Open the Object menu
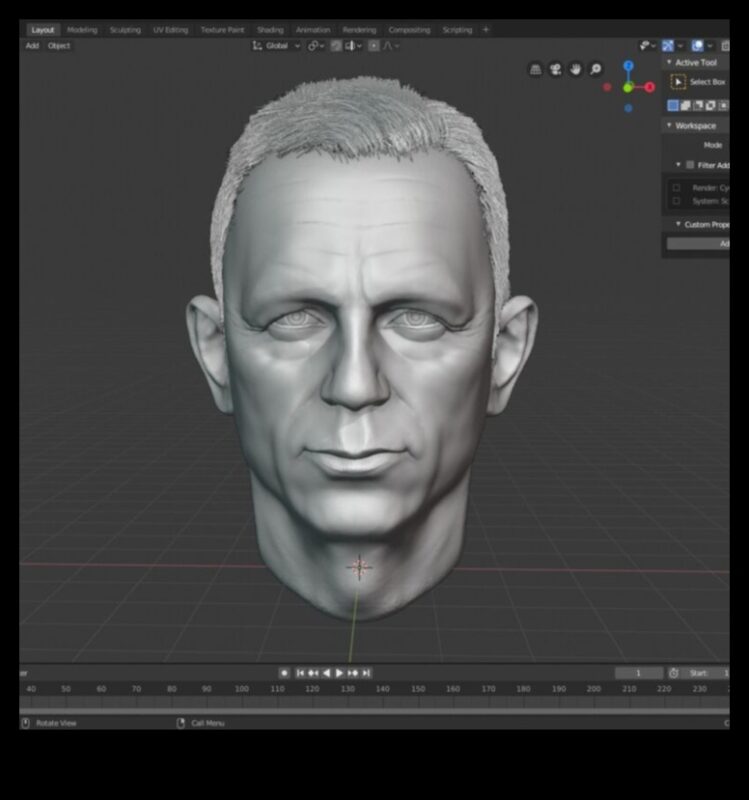749x800 pixels. (59, 46)
